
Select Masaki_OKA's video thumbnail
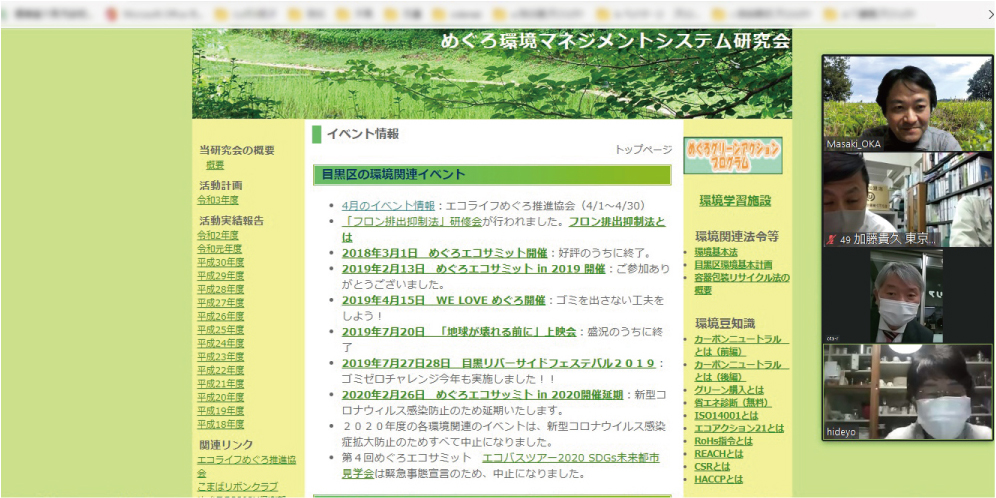pyautogui.click(x=908, y=103)
